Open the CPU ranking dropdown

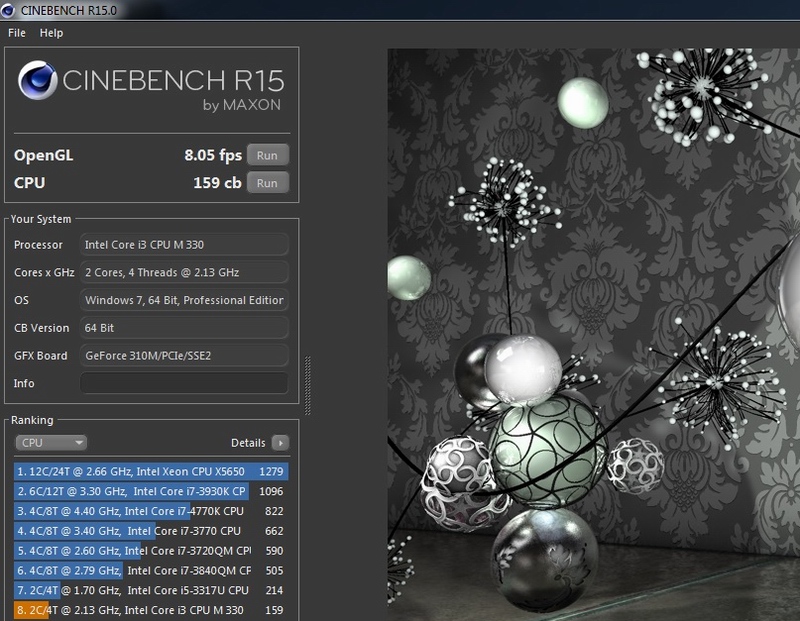pos(51,442)
